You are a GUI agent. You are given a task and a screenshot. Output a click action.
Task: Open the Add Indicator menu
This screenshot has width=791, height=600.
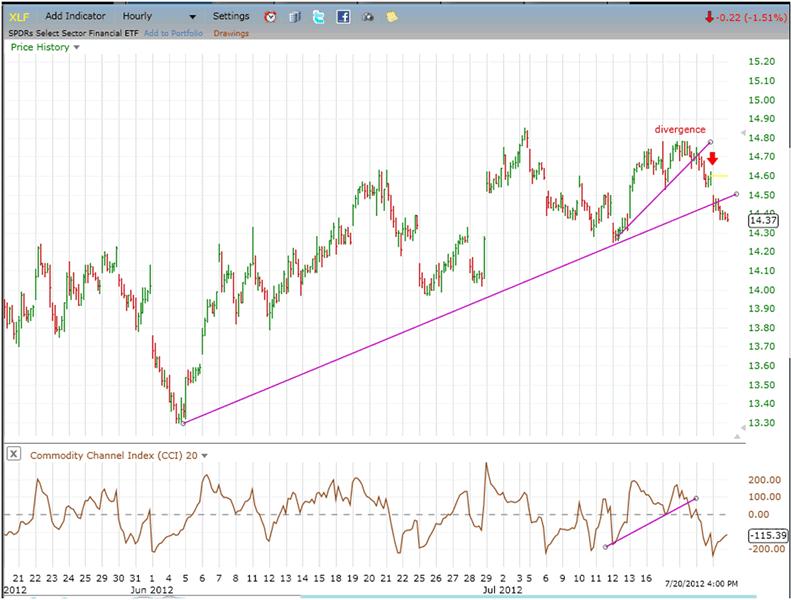point(73,17)
